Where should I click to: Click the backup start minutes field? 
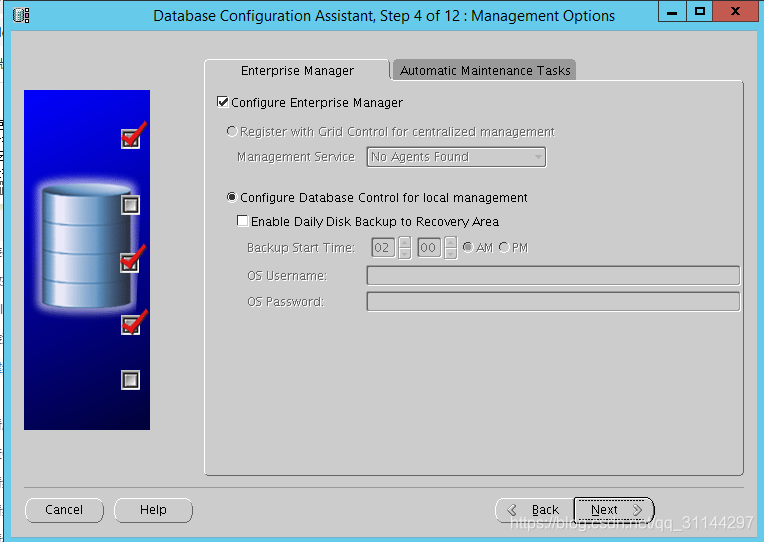[429, 248]
